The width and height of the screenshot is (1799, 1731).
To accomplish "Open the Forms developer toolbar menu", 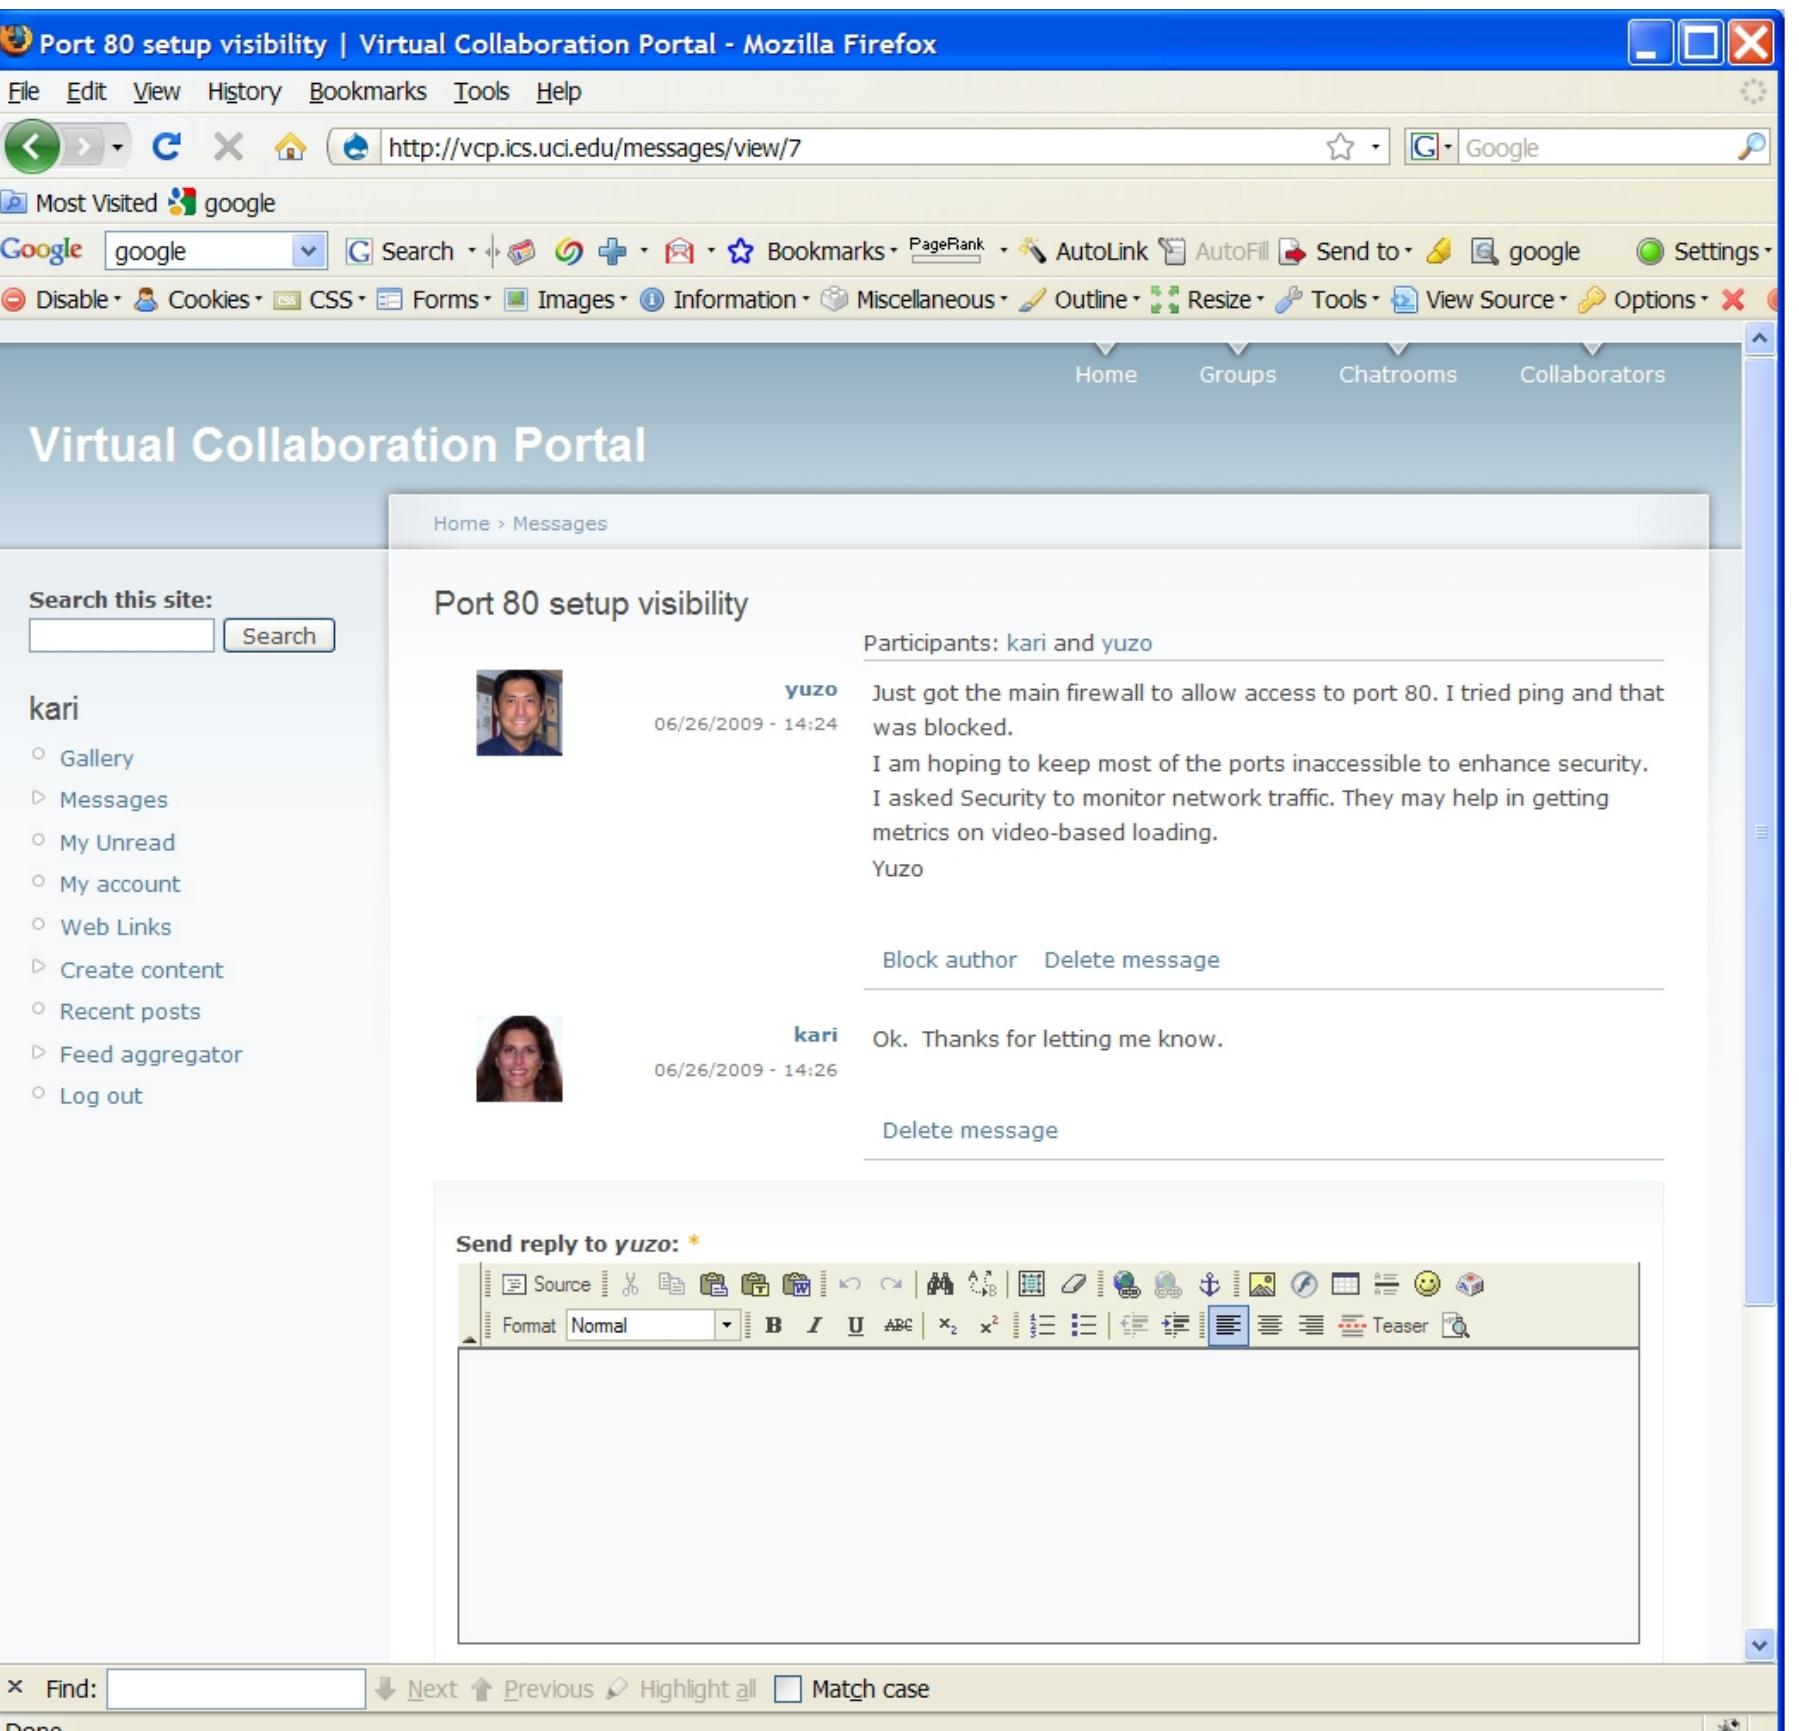I will coord(434,299).
